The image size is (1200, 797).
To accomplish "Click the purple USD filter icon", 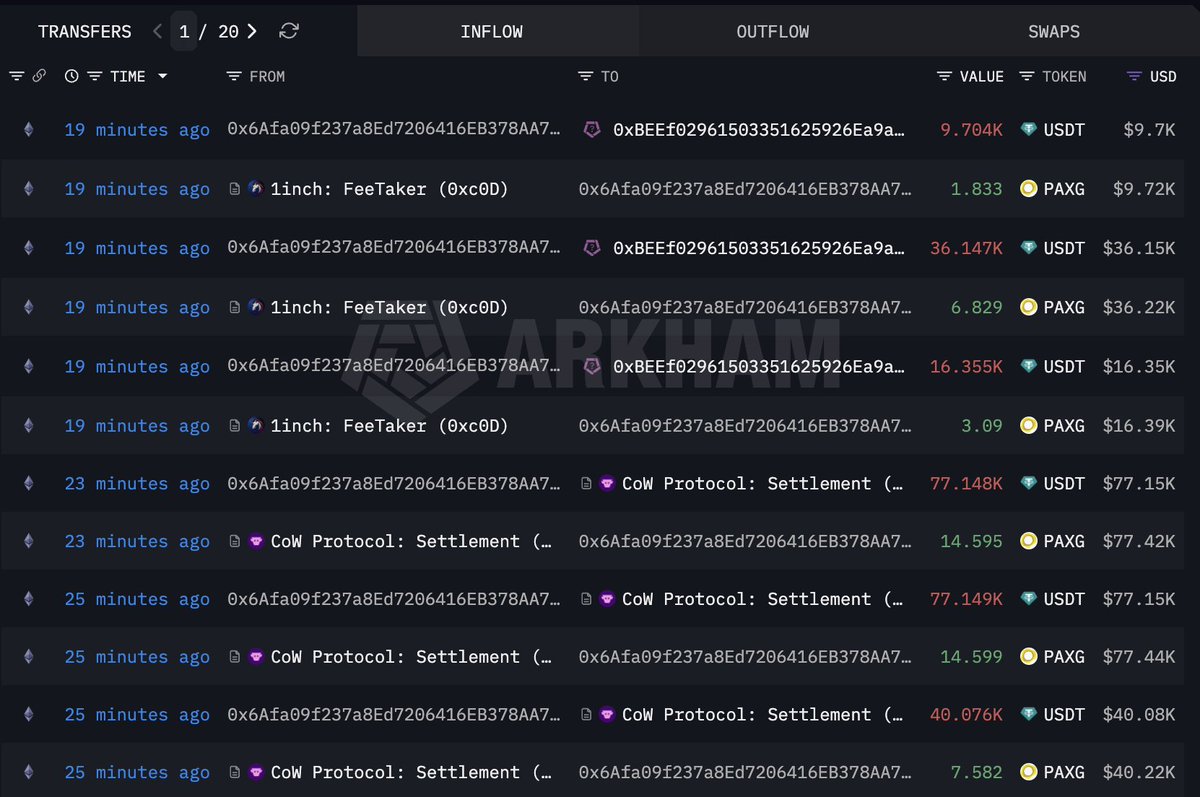I will pos(1134,76).
